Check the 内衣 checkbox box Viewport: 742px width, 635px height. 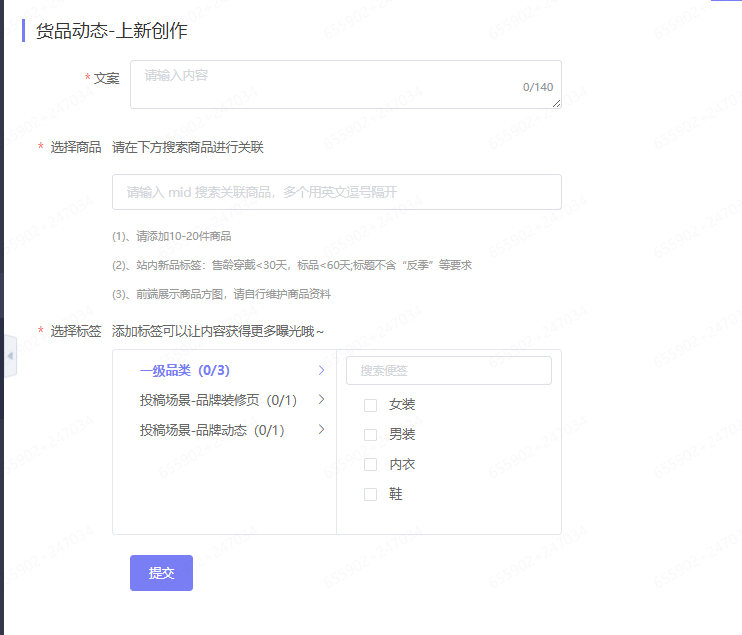[x=370, y=465]
